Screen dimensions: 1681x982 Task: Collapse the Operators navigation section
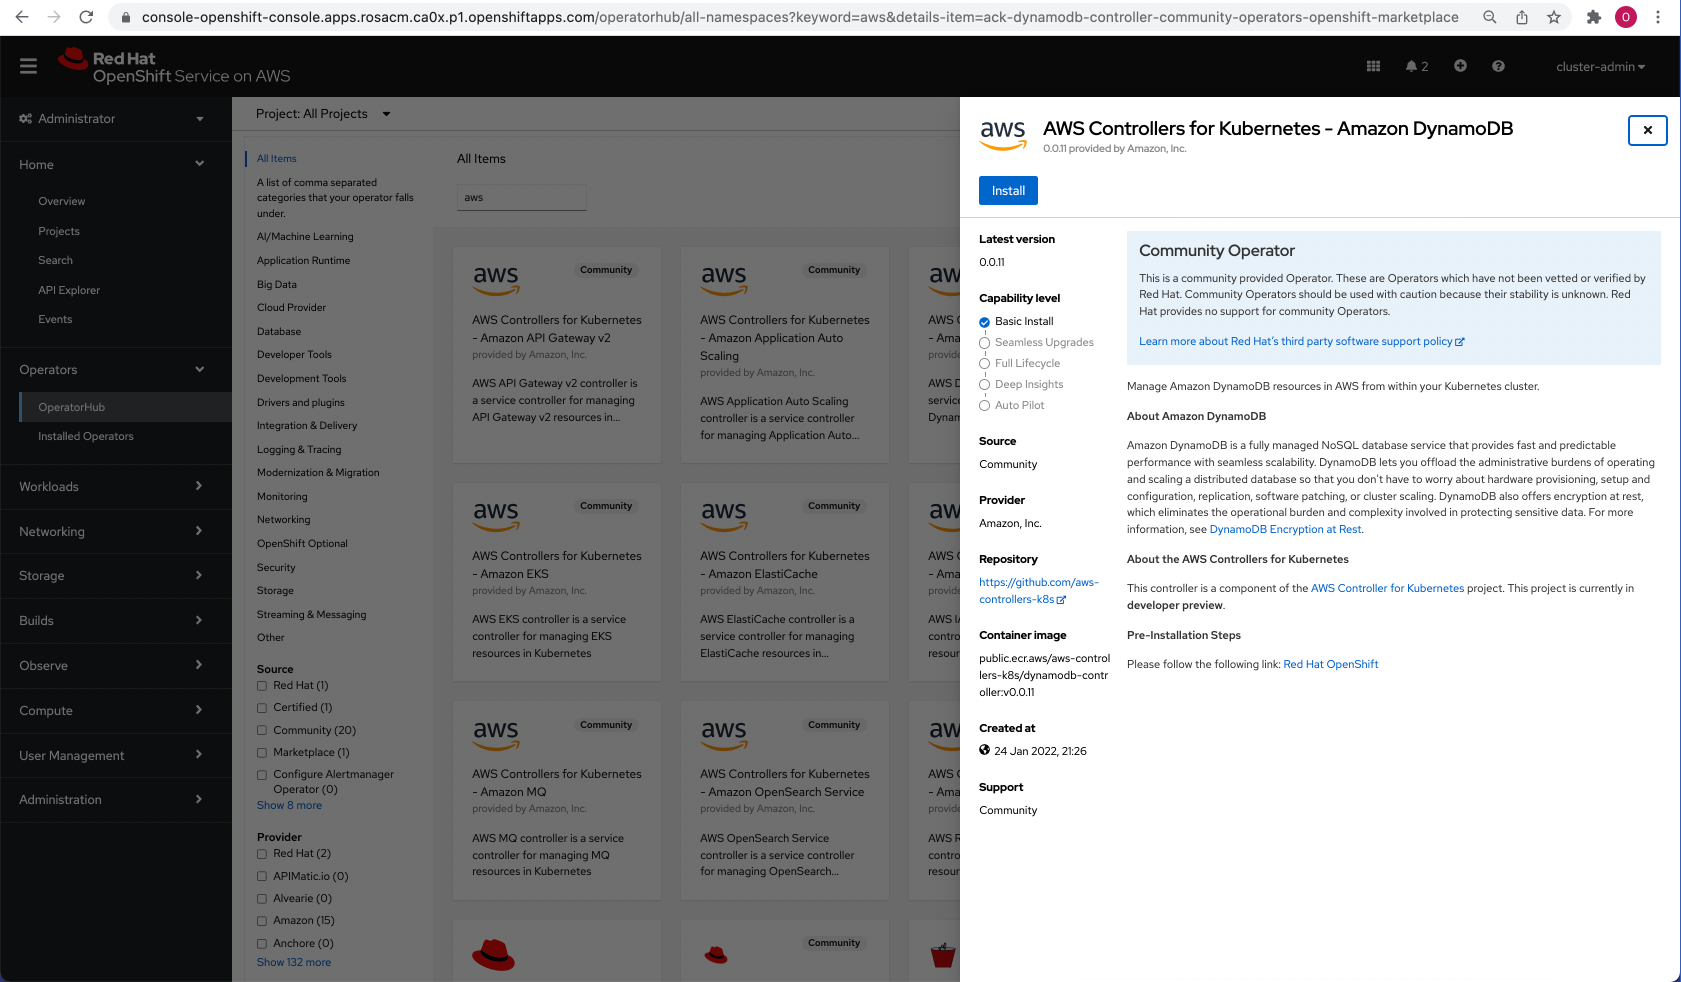(x=115, y=370)
